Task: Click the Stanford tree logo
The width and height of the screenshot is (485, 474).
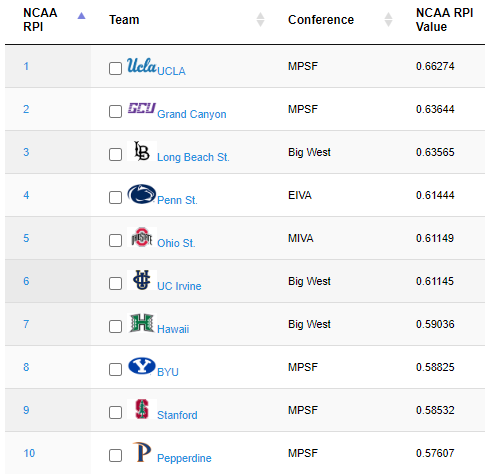Action: coord(142,409)
